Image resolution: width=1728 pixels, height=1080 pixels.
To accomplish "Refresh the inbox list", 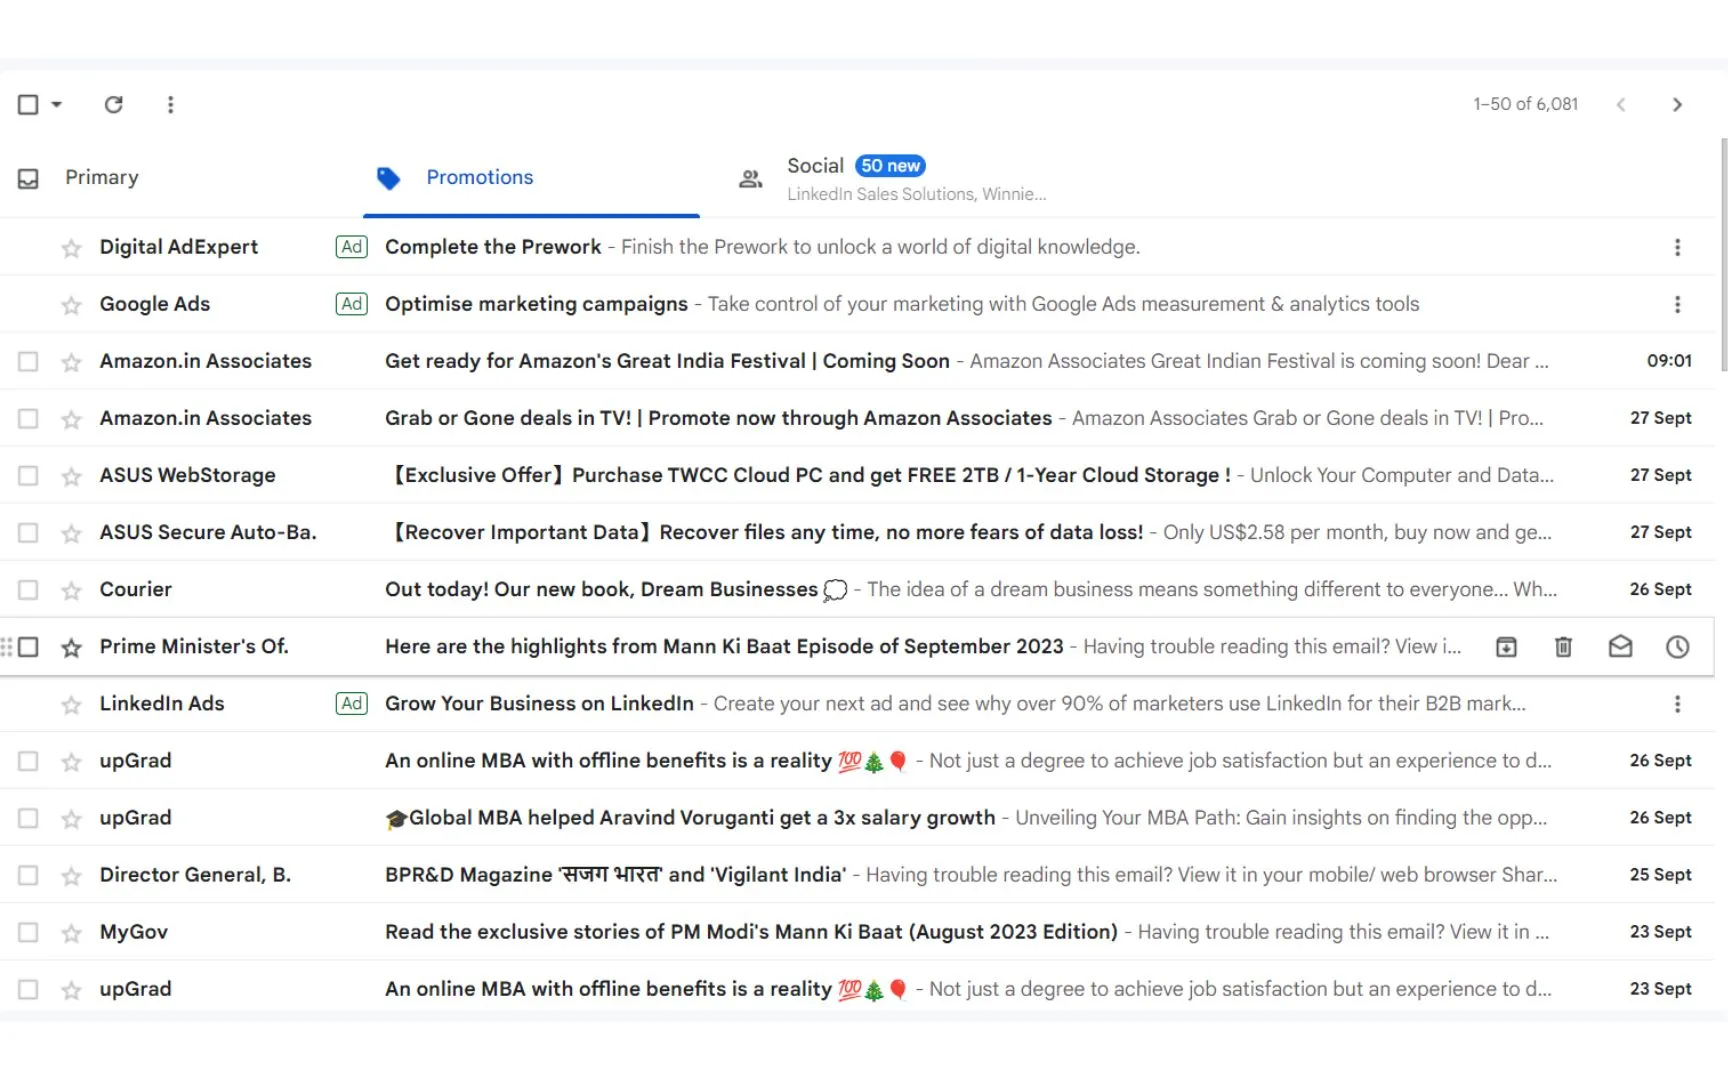I will pyautogui.click(x=114, y=104).
